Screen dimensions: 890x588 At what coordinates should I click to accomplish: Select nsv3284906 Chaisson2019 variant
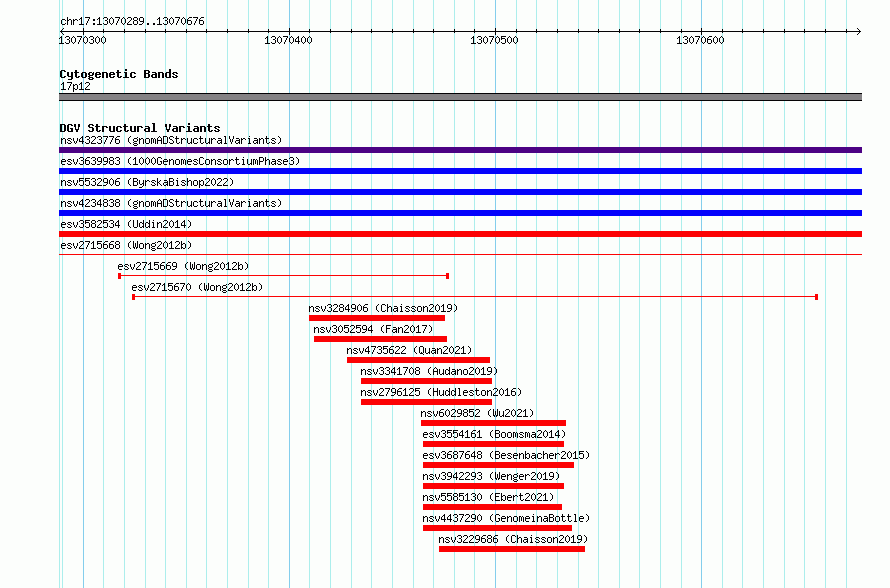coord(383,308)
